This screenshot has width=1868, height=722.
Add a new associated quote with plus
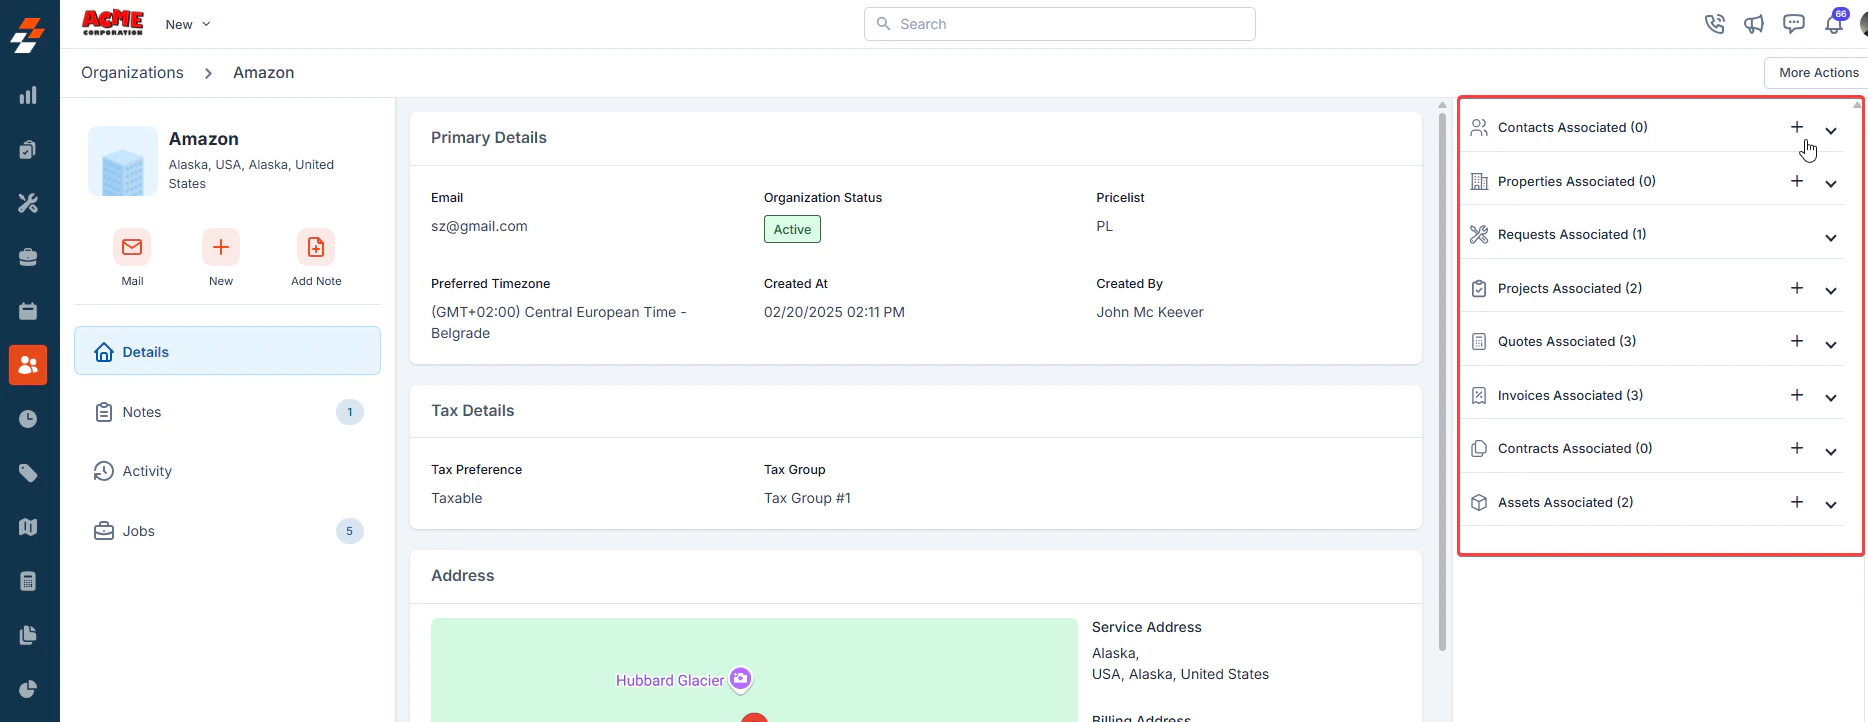(1797, 341)
